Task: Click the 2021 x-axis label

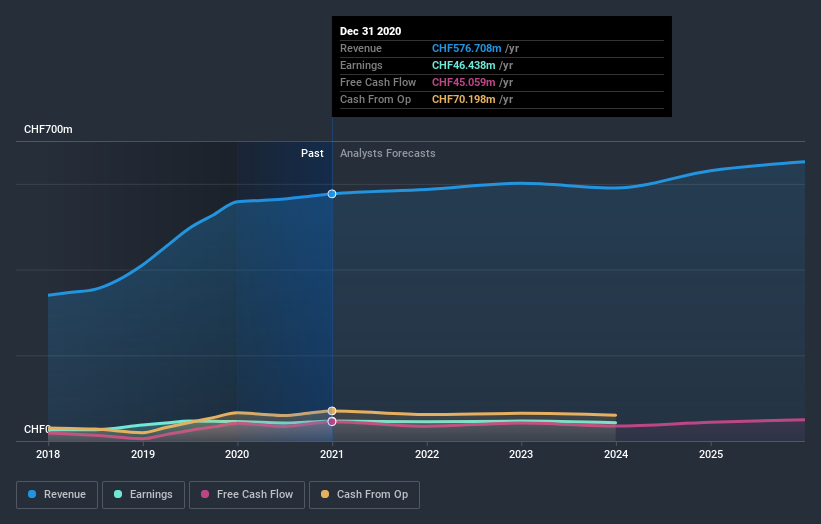Action: 332,454
